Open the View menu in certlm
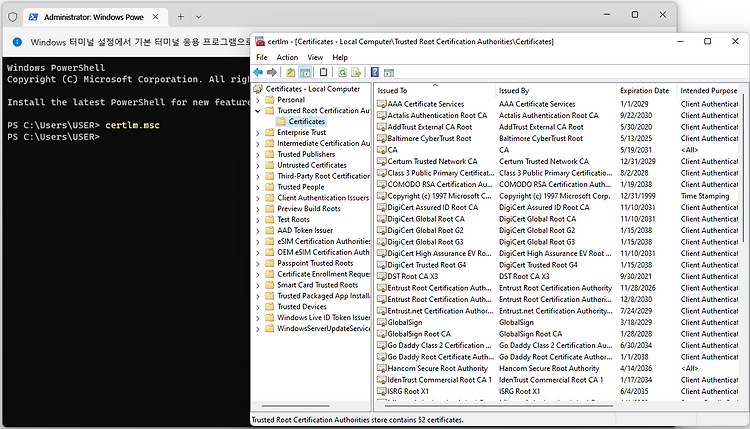This screenshot has height=429, width=750. [x=315, y=57]
